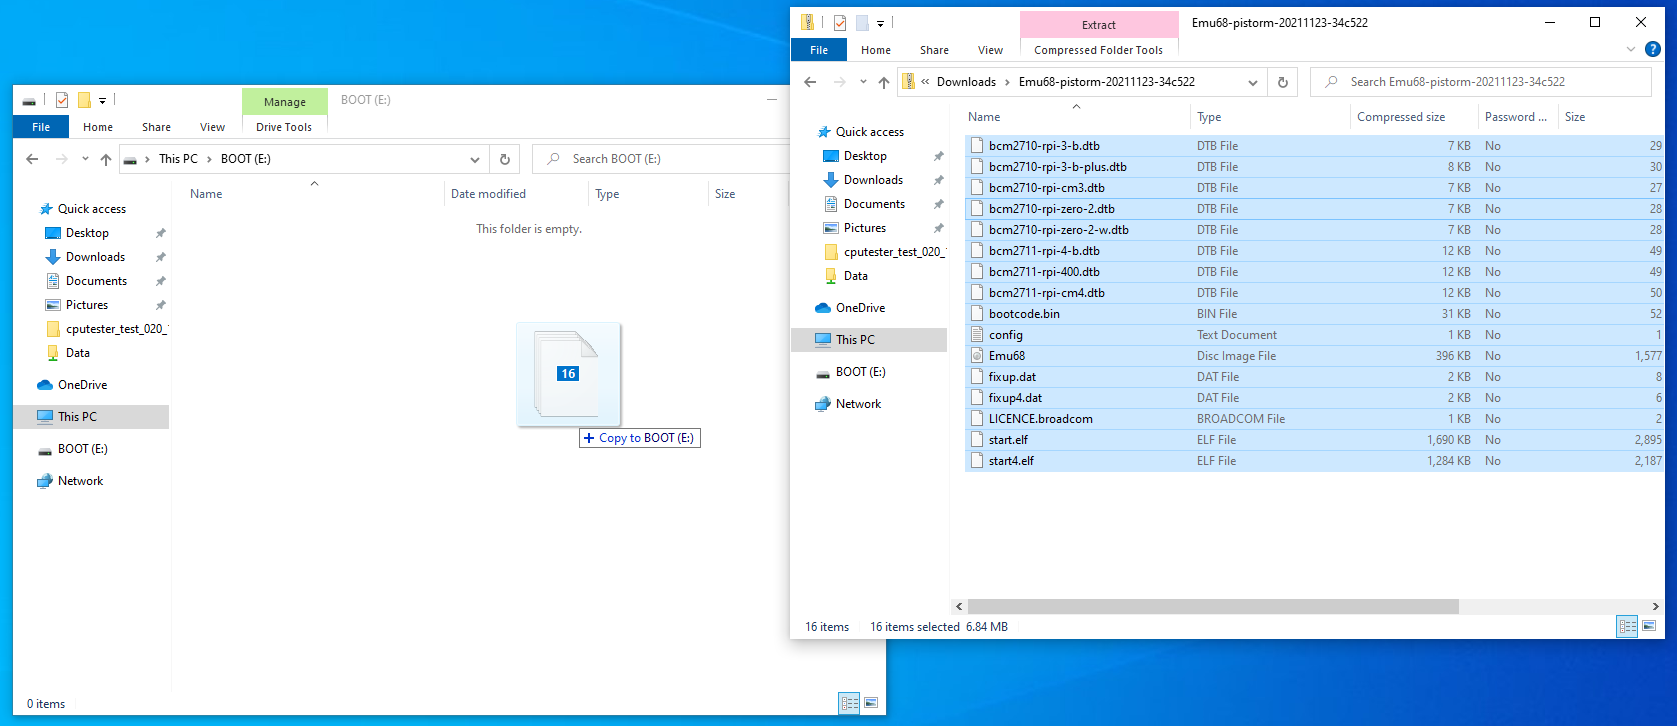Open OneDrive in Emu68 navigation pane
Image resolution: width=1677 pixels, height=726 pixels.
[x=860, y=308]
